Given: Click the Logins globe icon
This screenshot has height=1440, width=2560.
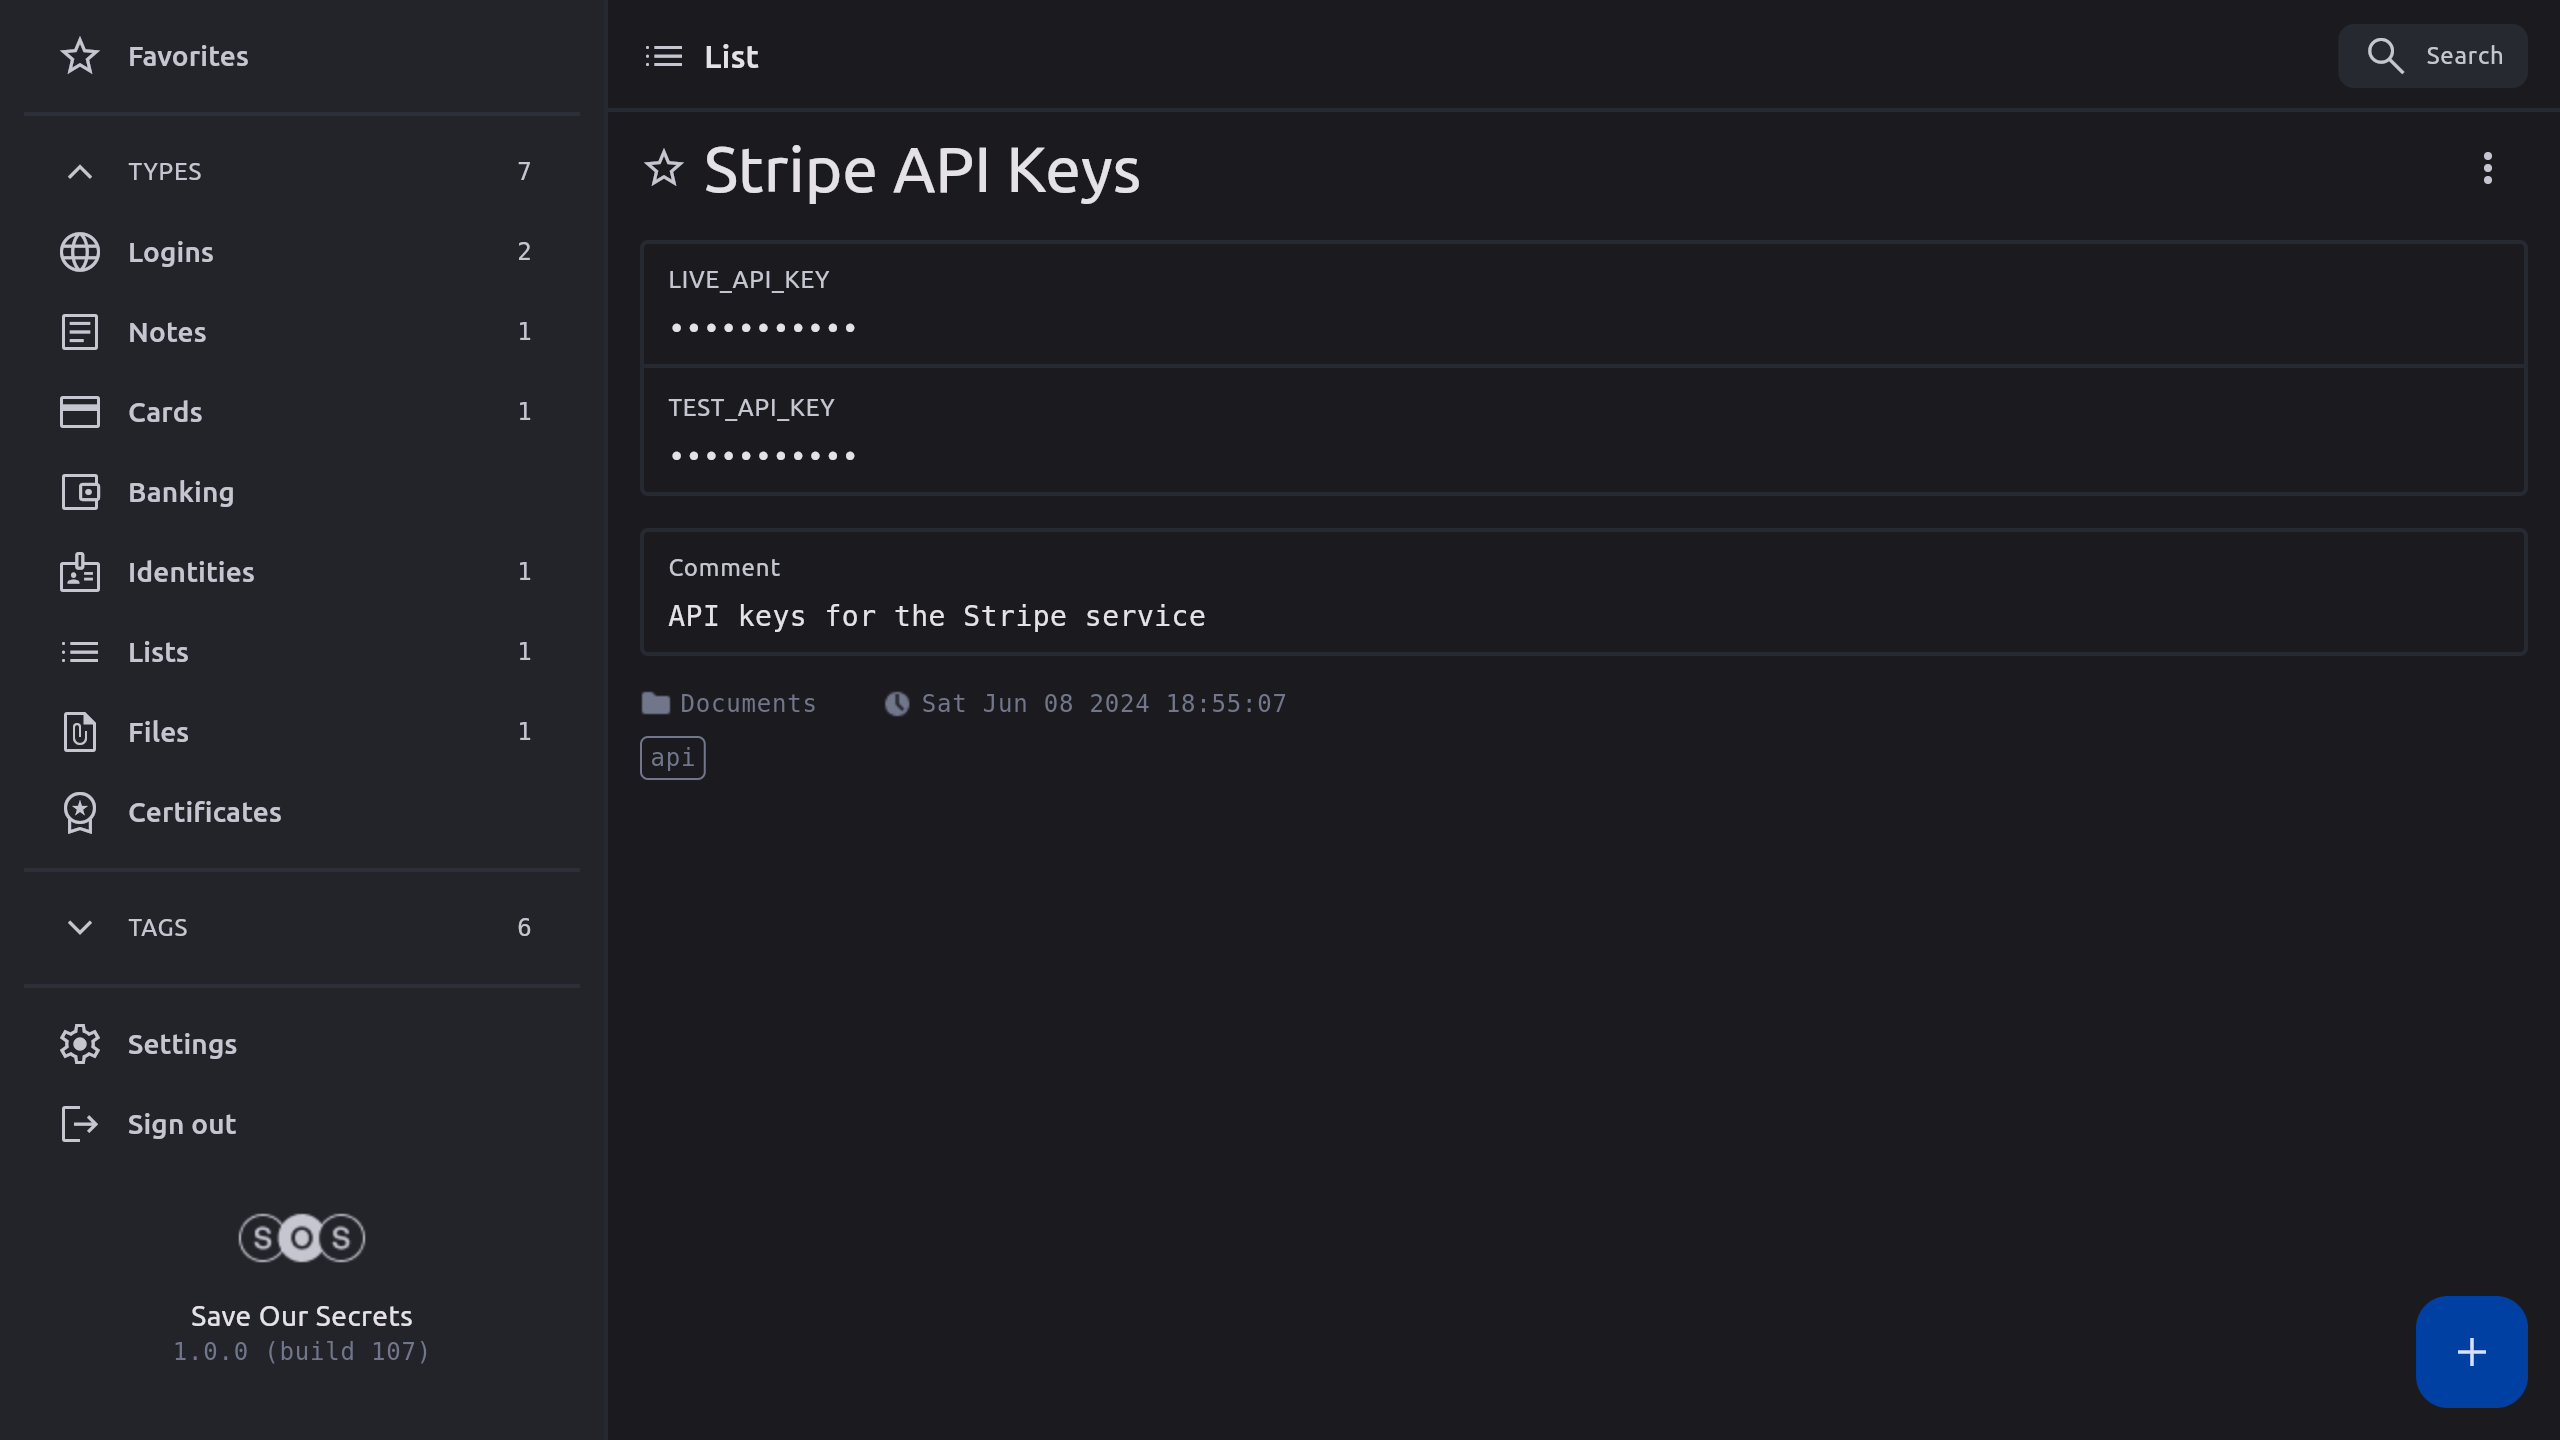Looking at the screenshot, I should (x=80, y=252).
